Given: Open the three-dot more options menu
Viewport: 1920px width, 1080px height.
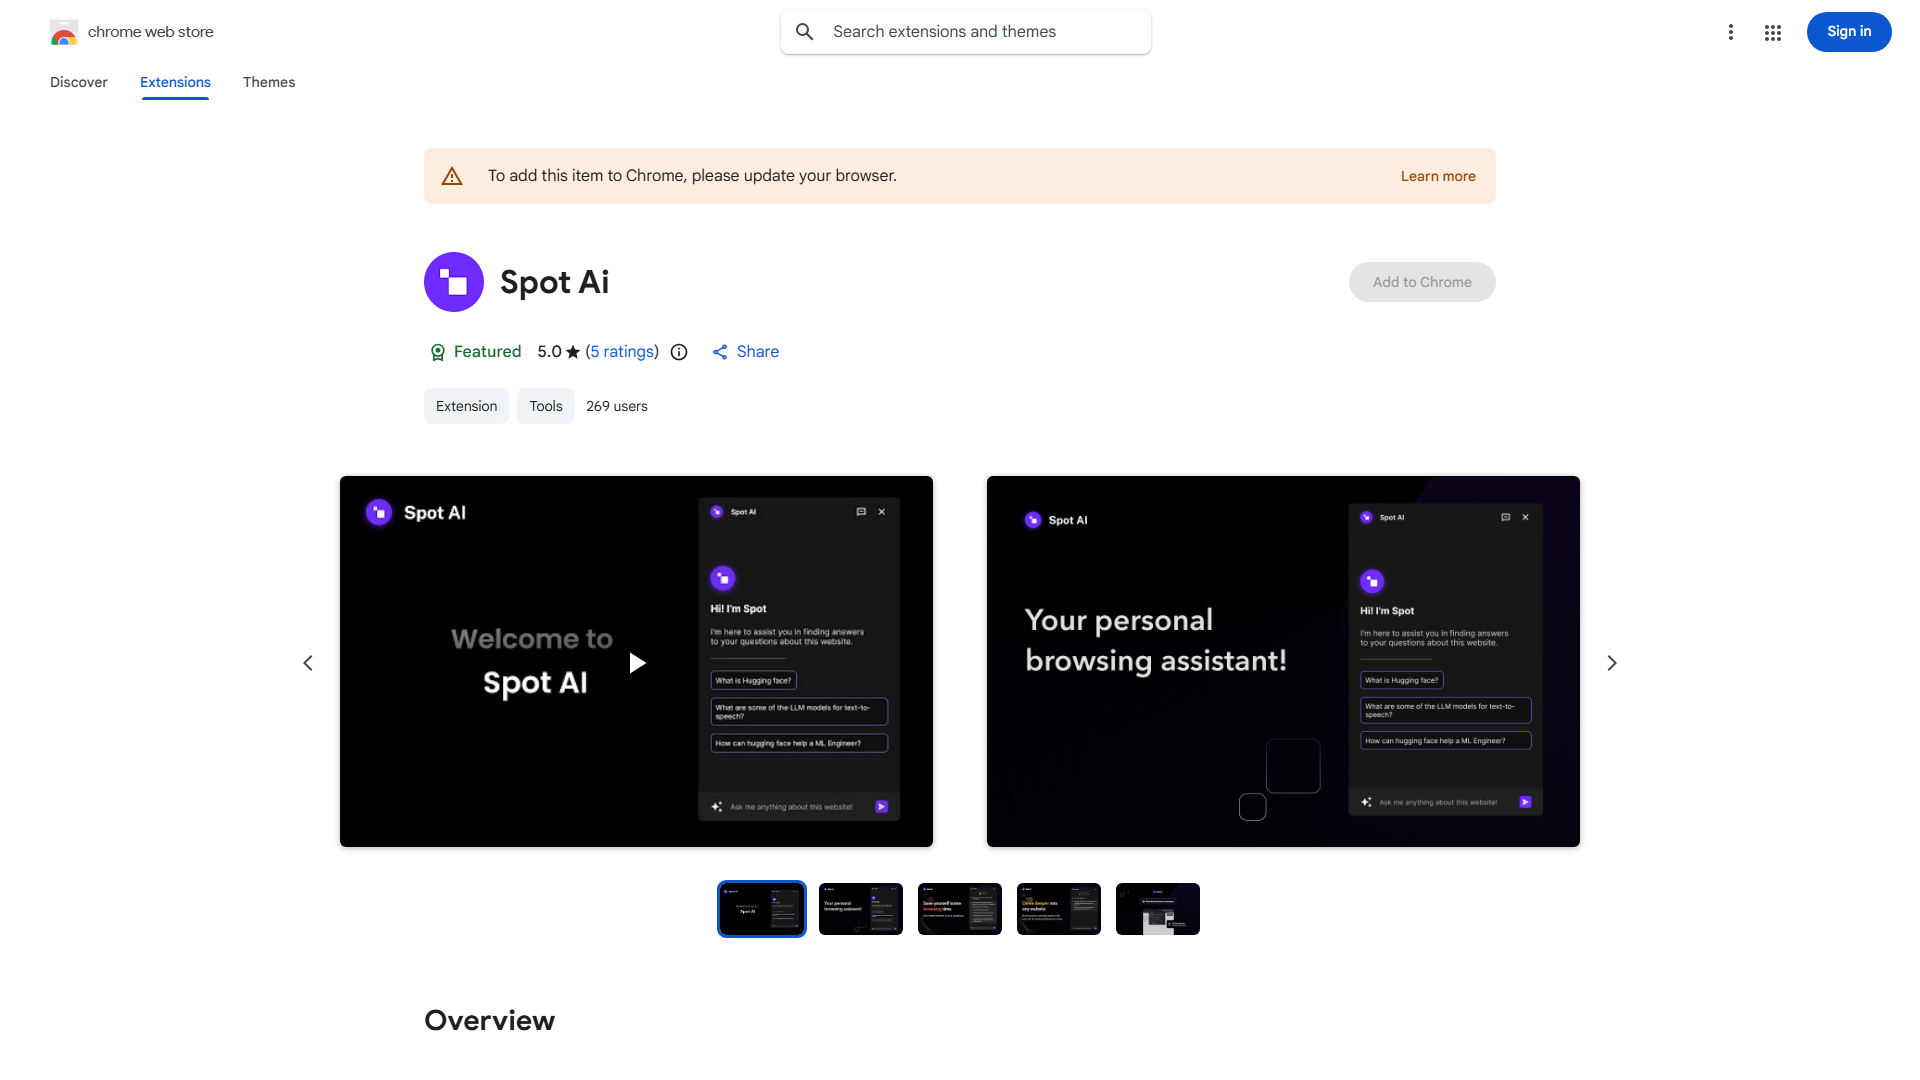Looking at the screenshot, I should [x=1731, y=32].
